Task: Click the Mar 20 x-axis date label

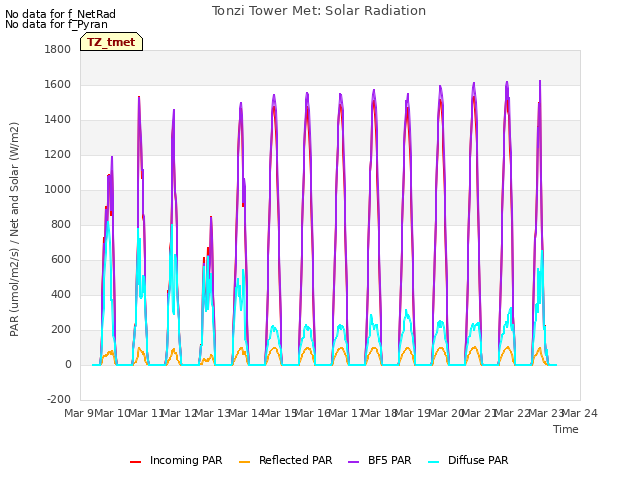Action: point(446,413)
